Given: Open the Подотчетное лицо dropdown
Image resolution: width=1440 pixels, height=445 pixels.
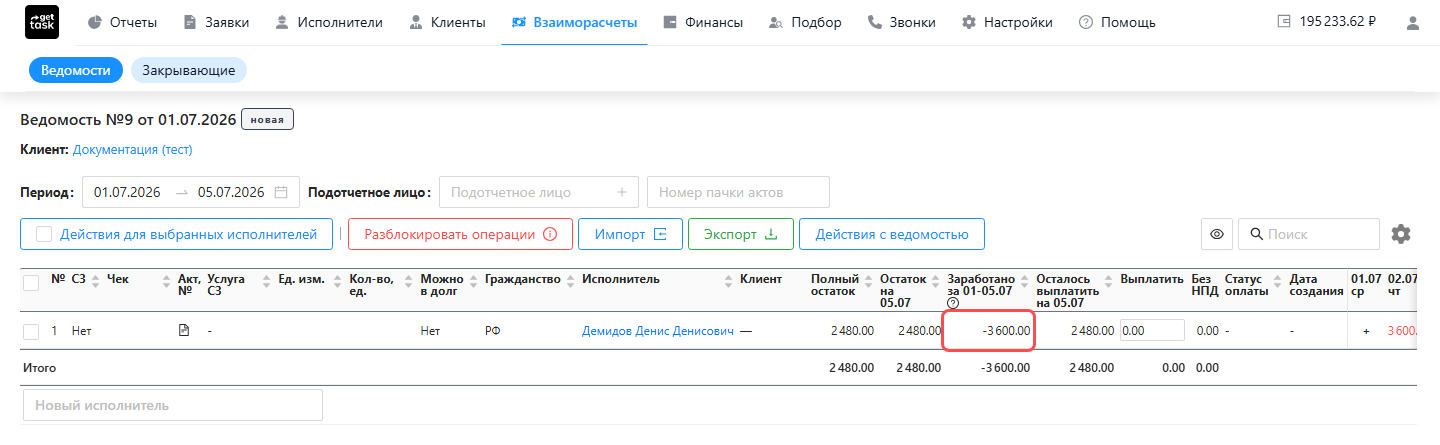Looking at the screenshot, I should [539, 192].
